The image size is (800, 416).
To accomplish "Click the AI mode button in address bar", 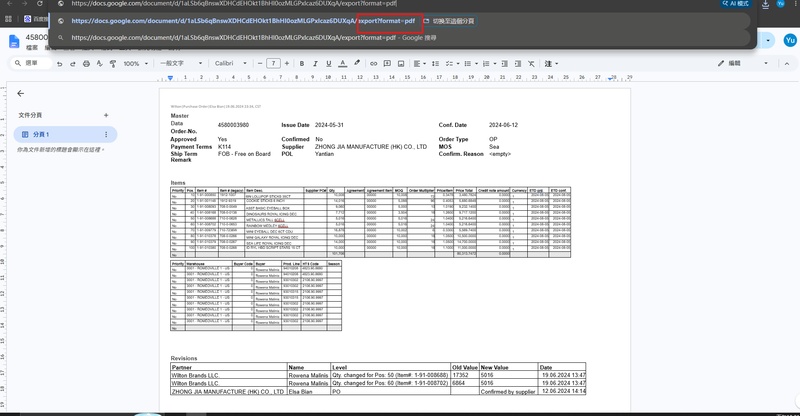I will point(735,4).
